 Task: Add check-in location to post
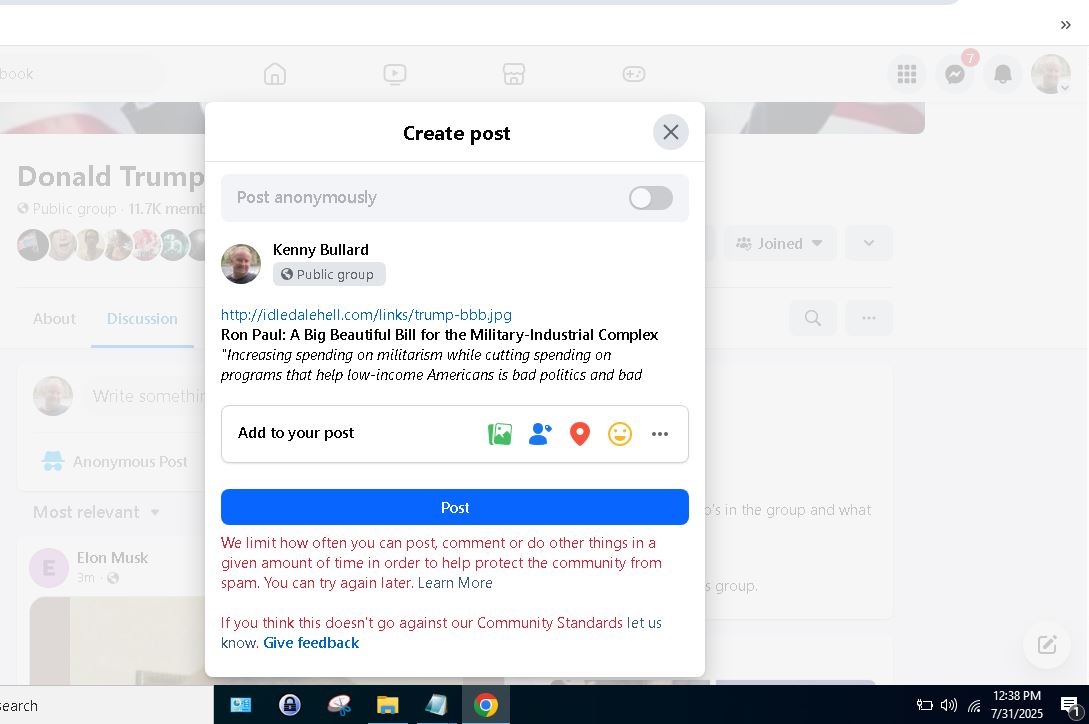[x=580, y=434]
